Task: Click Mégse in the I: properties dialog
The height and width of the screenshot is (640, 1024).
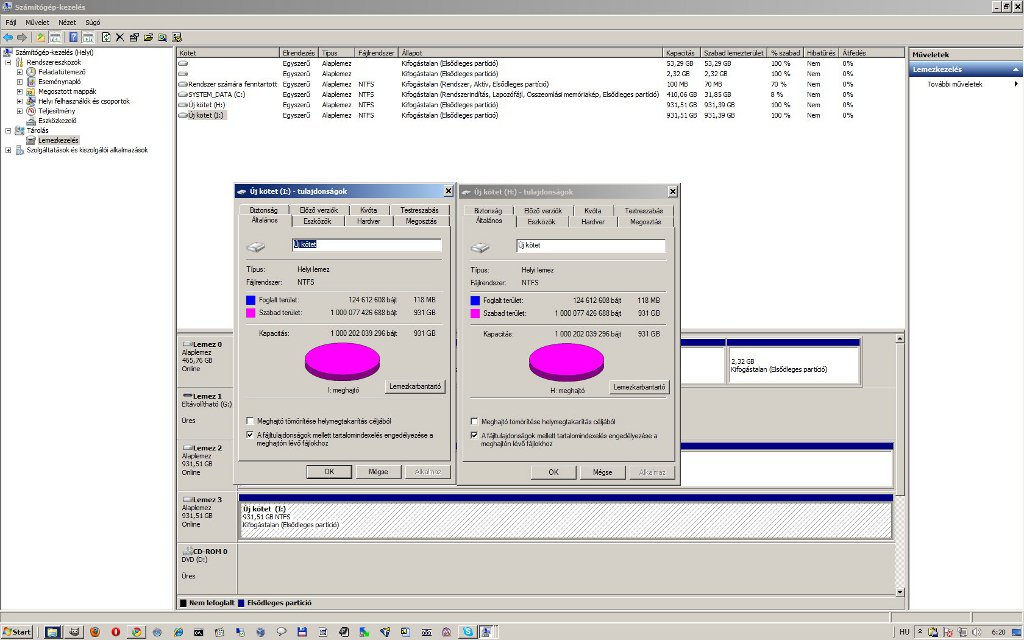Action: 378,472
